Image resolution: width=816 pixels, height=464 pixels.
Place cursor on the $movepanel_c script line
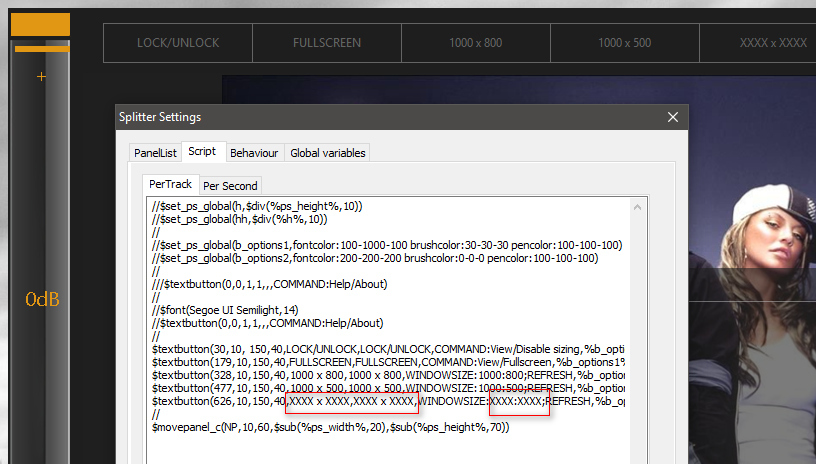coord(330,427)
